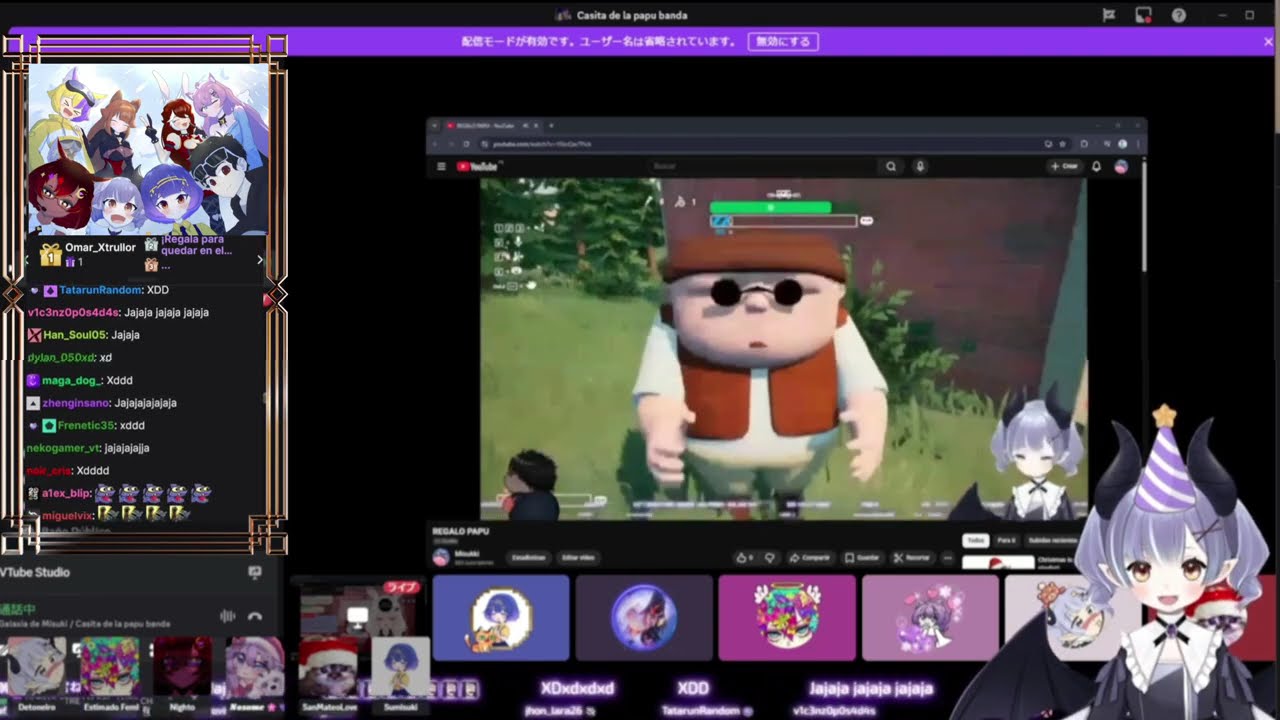Screen dimensions: 1280x720
Task: Open more actions three-dot button under video
Action: (948, 557)
